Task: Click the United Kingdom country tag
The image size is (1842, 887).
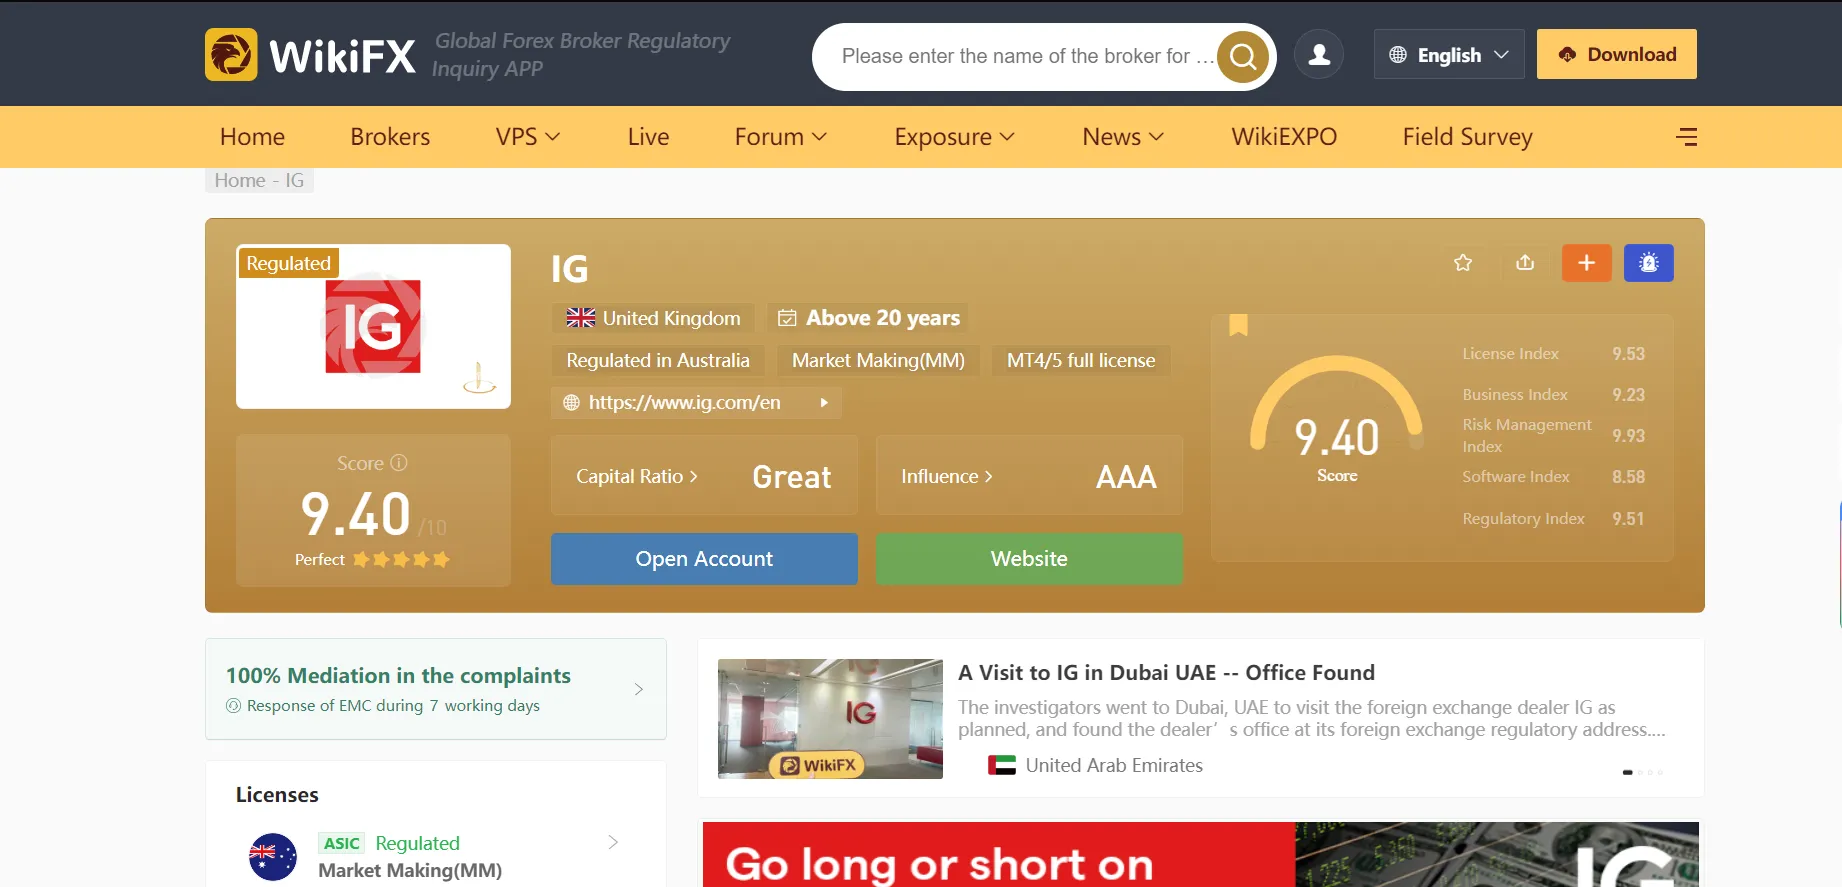Action: (x=653, y=318)
